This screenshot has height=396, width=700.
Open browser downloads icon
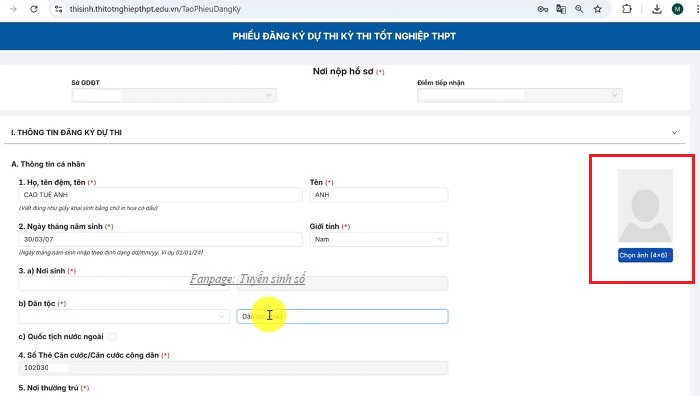coord(657,9)
